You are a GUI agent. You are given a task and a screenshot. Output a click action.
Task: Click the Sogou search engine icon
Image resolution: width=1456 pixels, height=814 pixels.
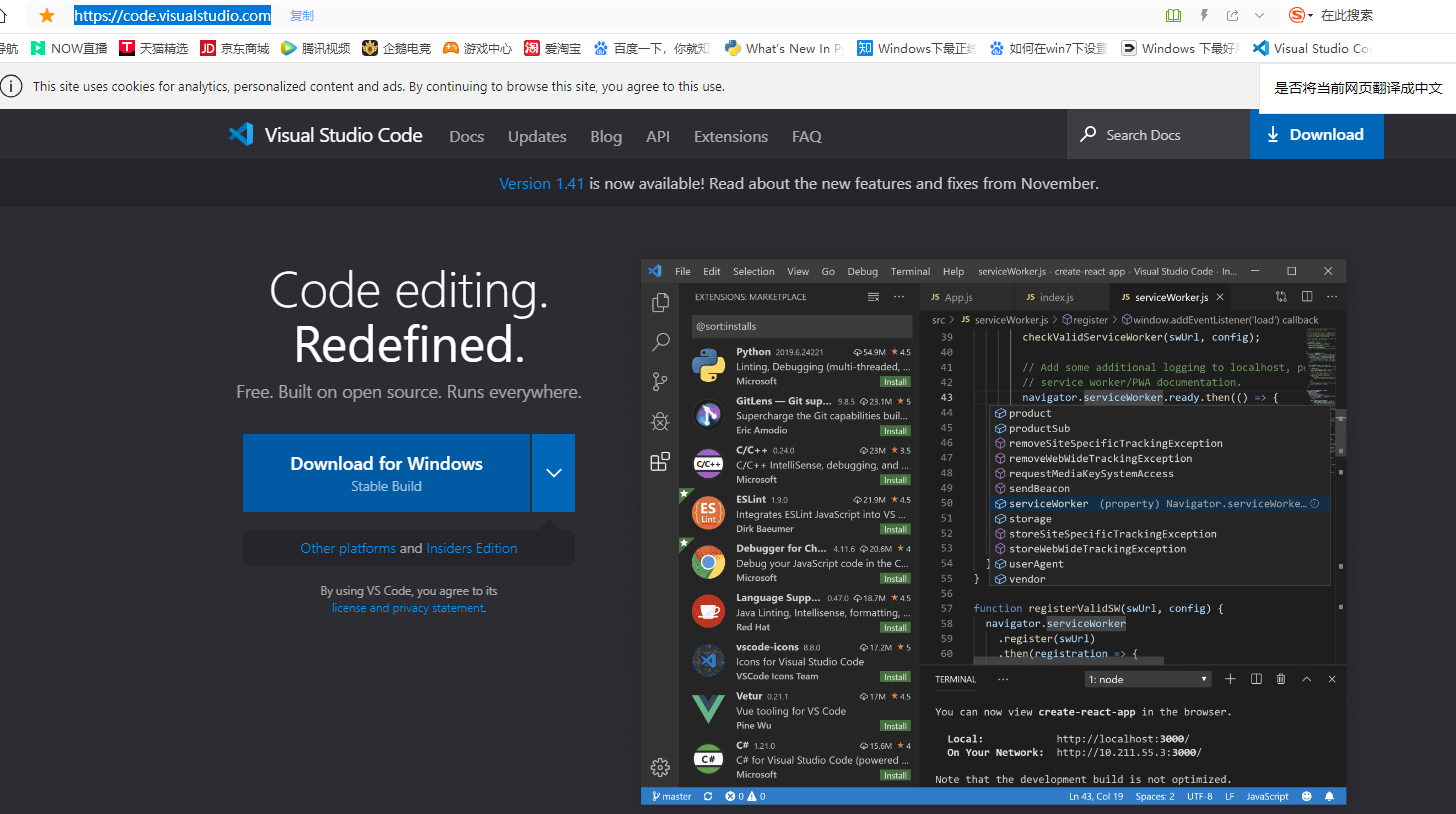[x=1297, y=15]
